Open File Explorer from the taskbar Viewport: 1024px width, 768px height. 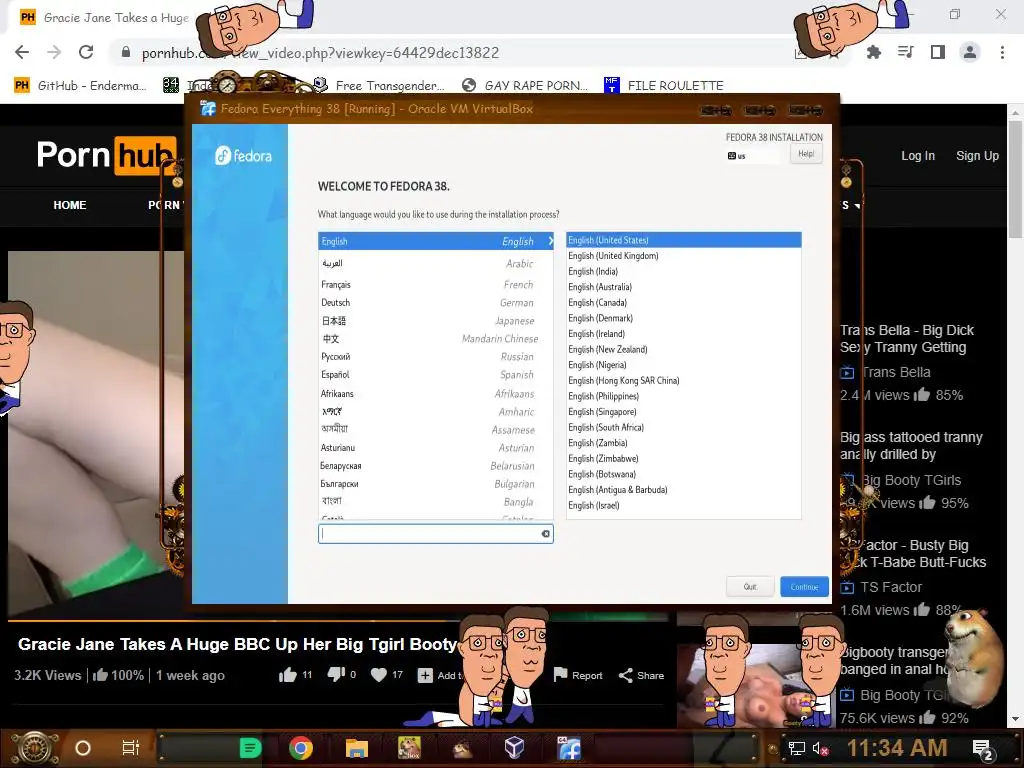tap(357, 748)
